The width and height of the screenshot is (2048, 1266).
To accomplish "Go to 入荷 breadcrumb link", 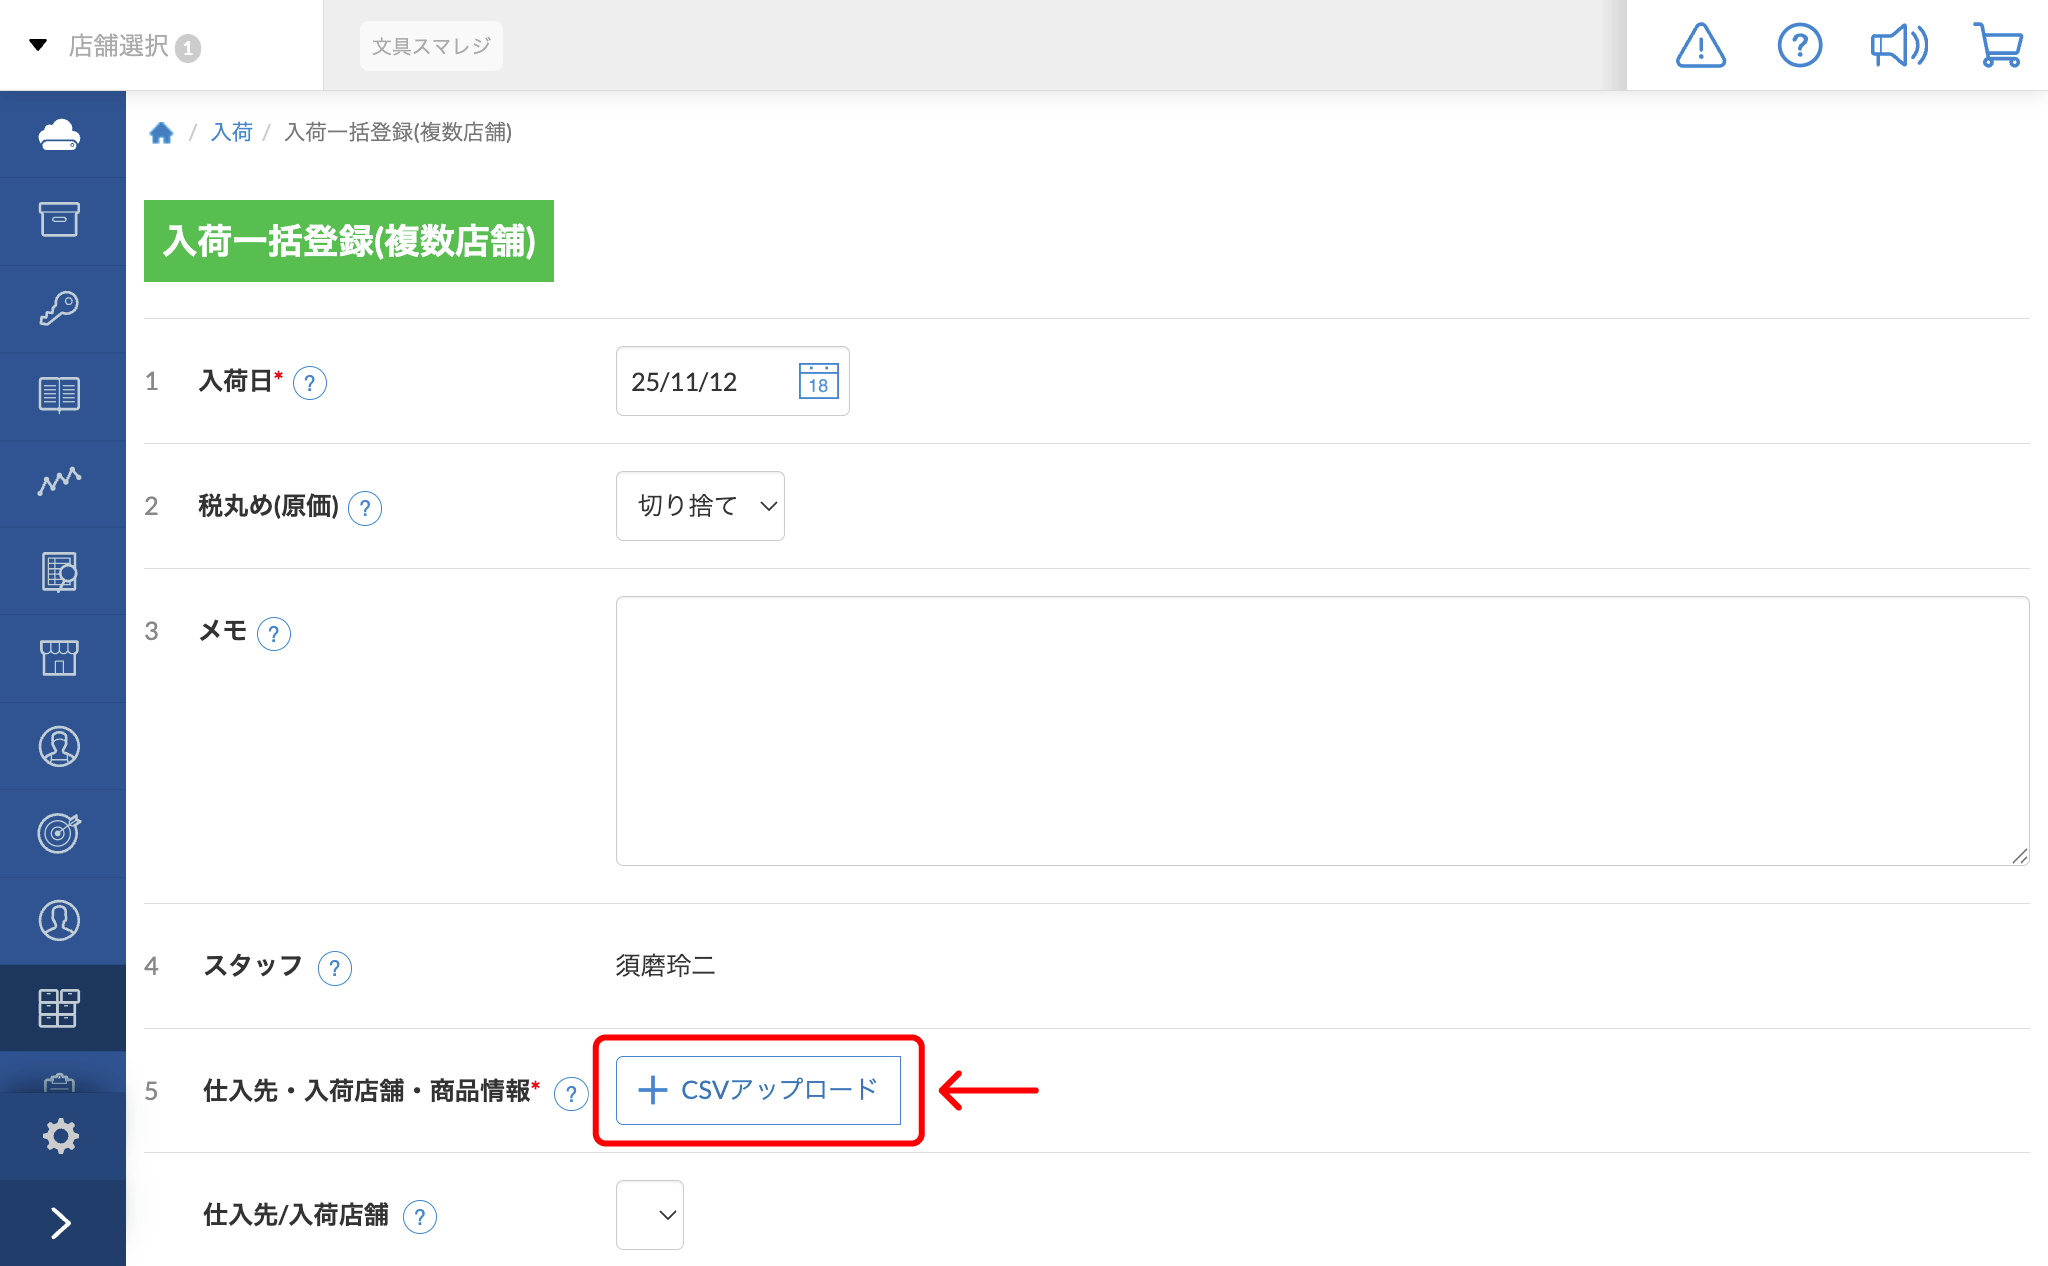I will (x=231, y=132).
